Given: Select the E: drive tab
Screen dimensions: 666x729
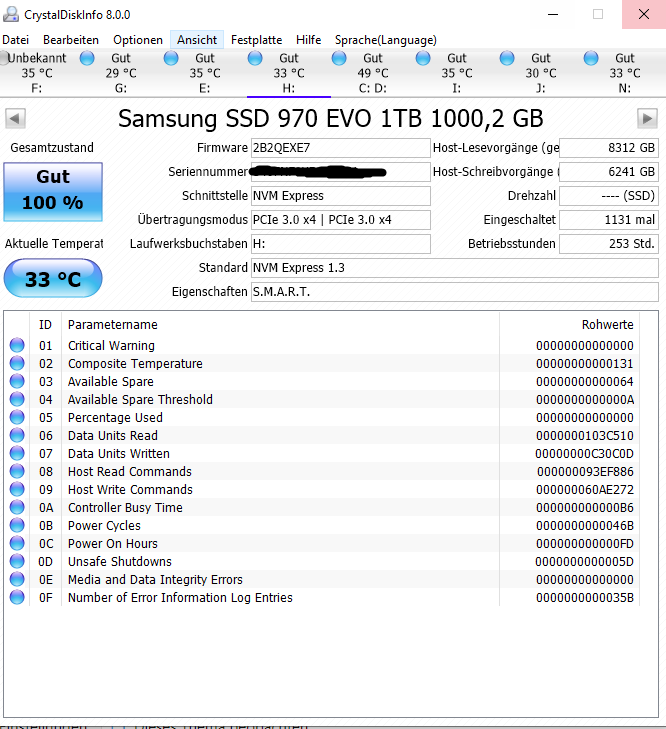Looking at the screenshot, I should coord(205,73).
